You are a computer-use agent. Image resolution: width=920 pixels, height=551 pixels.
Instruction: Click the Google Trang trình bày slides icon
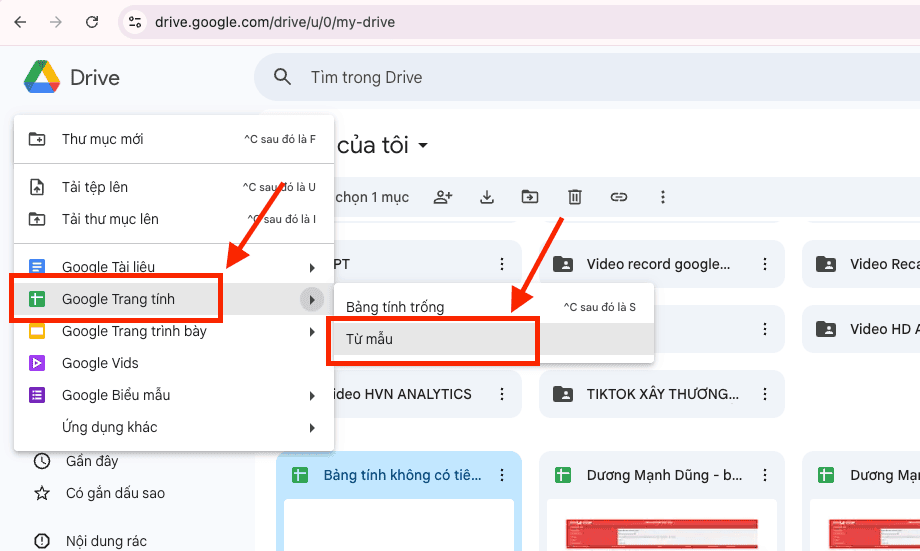click(x=37, y=332)
